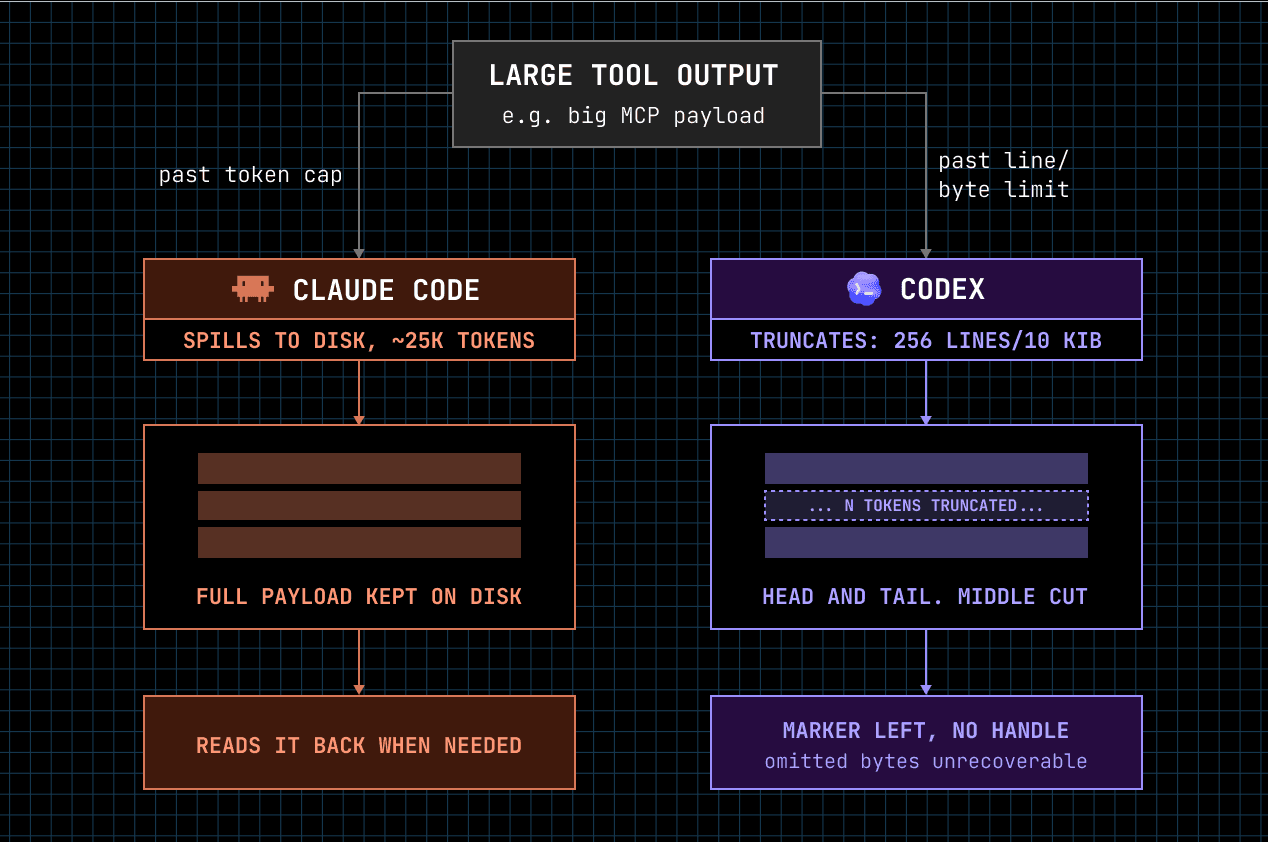This screenshot has width=1268, height=842.
Task: Select the CLAUDE CODE title text
Action: [x=386, y=290]
